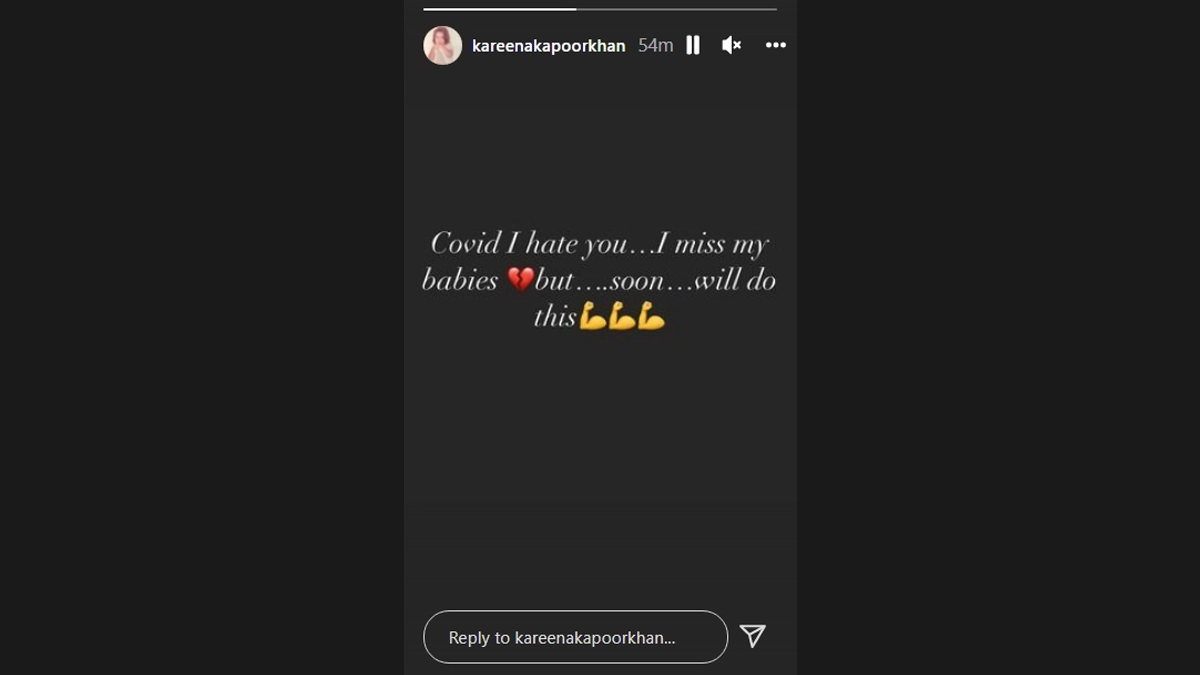The width and height of the screenshot is (1200, 675).
Task: Click the word "this" before the emojis
Action: [555, 317]
